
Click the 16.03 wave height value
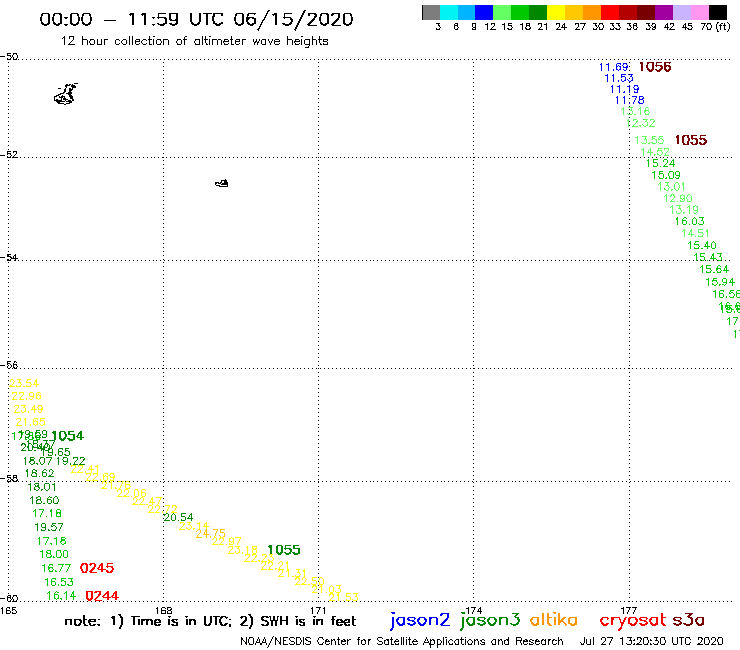click(x=690, y=221)
